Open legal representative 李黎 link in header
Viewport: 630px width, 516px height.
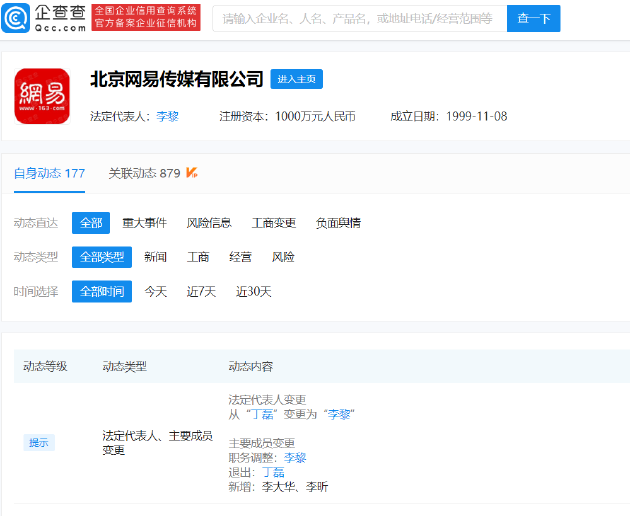(x=167, y=116)
